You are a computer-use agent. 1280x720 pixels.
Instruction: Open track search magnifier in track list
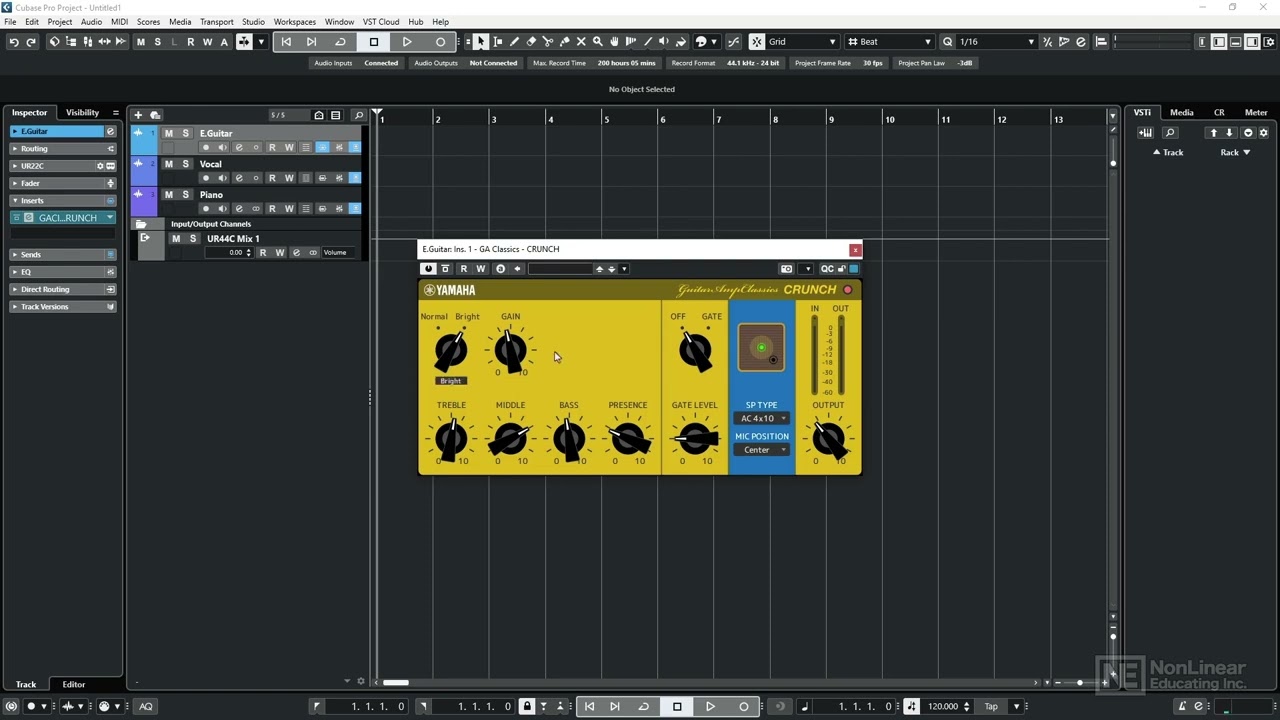[x=359, y=115]
